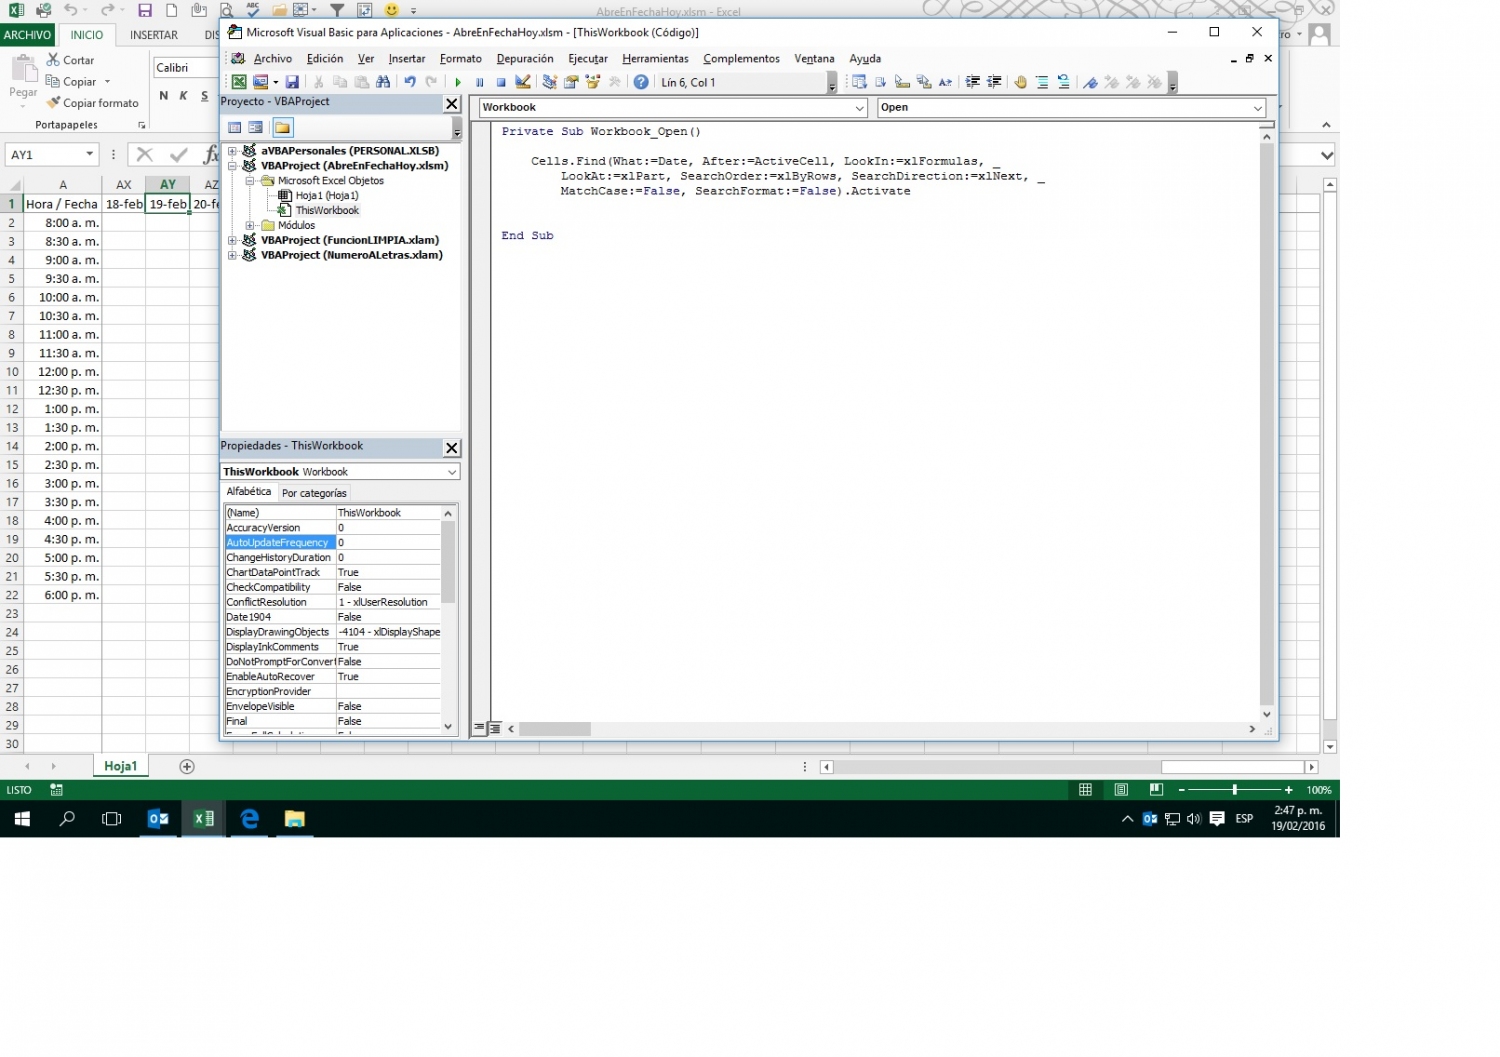Image resolution: width=1500 pixels, height=1057 pixels.
Task: Collapse VBAProject (AbreEnFechaHoy.xlsm) node
Action: pos(232,166)
